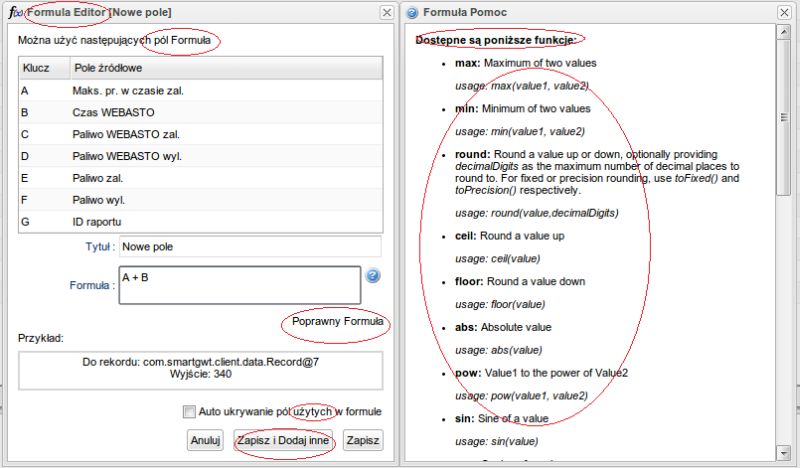
Task: Enable Auto ukrywanie pól użytych checkbox
Action: tap(189, 411)
